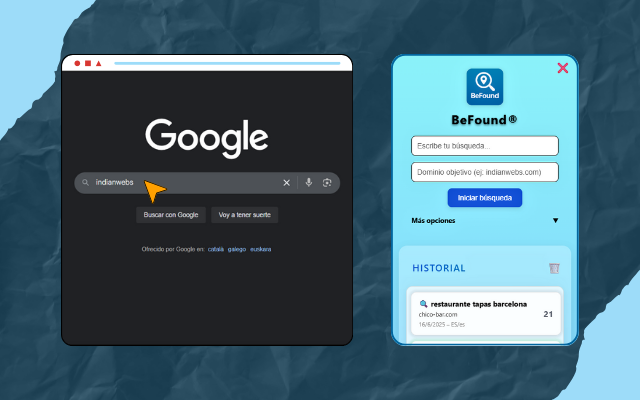Click the BeFound logo icon
Image resolution: width=640 pixels, height=400 pixels.
pyautogui.click(x=484, y=87)
